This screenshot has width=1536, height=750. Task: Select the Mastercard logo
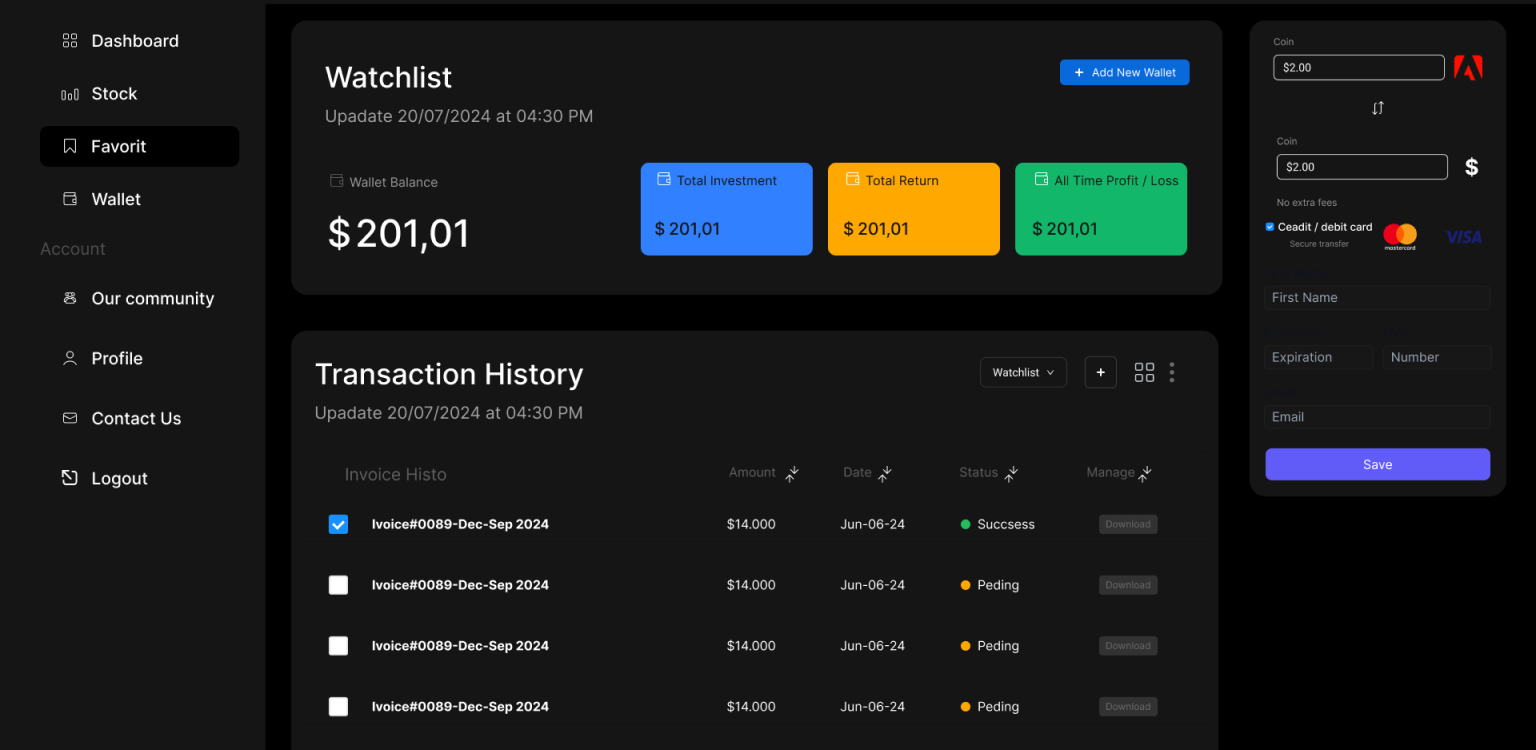point(1400,237)
